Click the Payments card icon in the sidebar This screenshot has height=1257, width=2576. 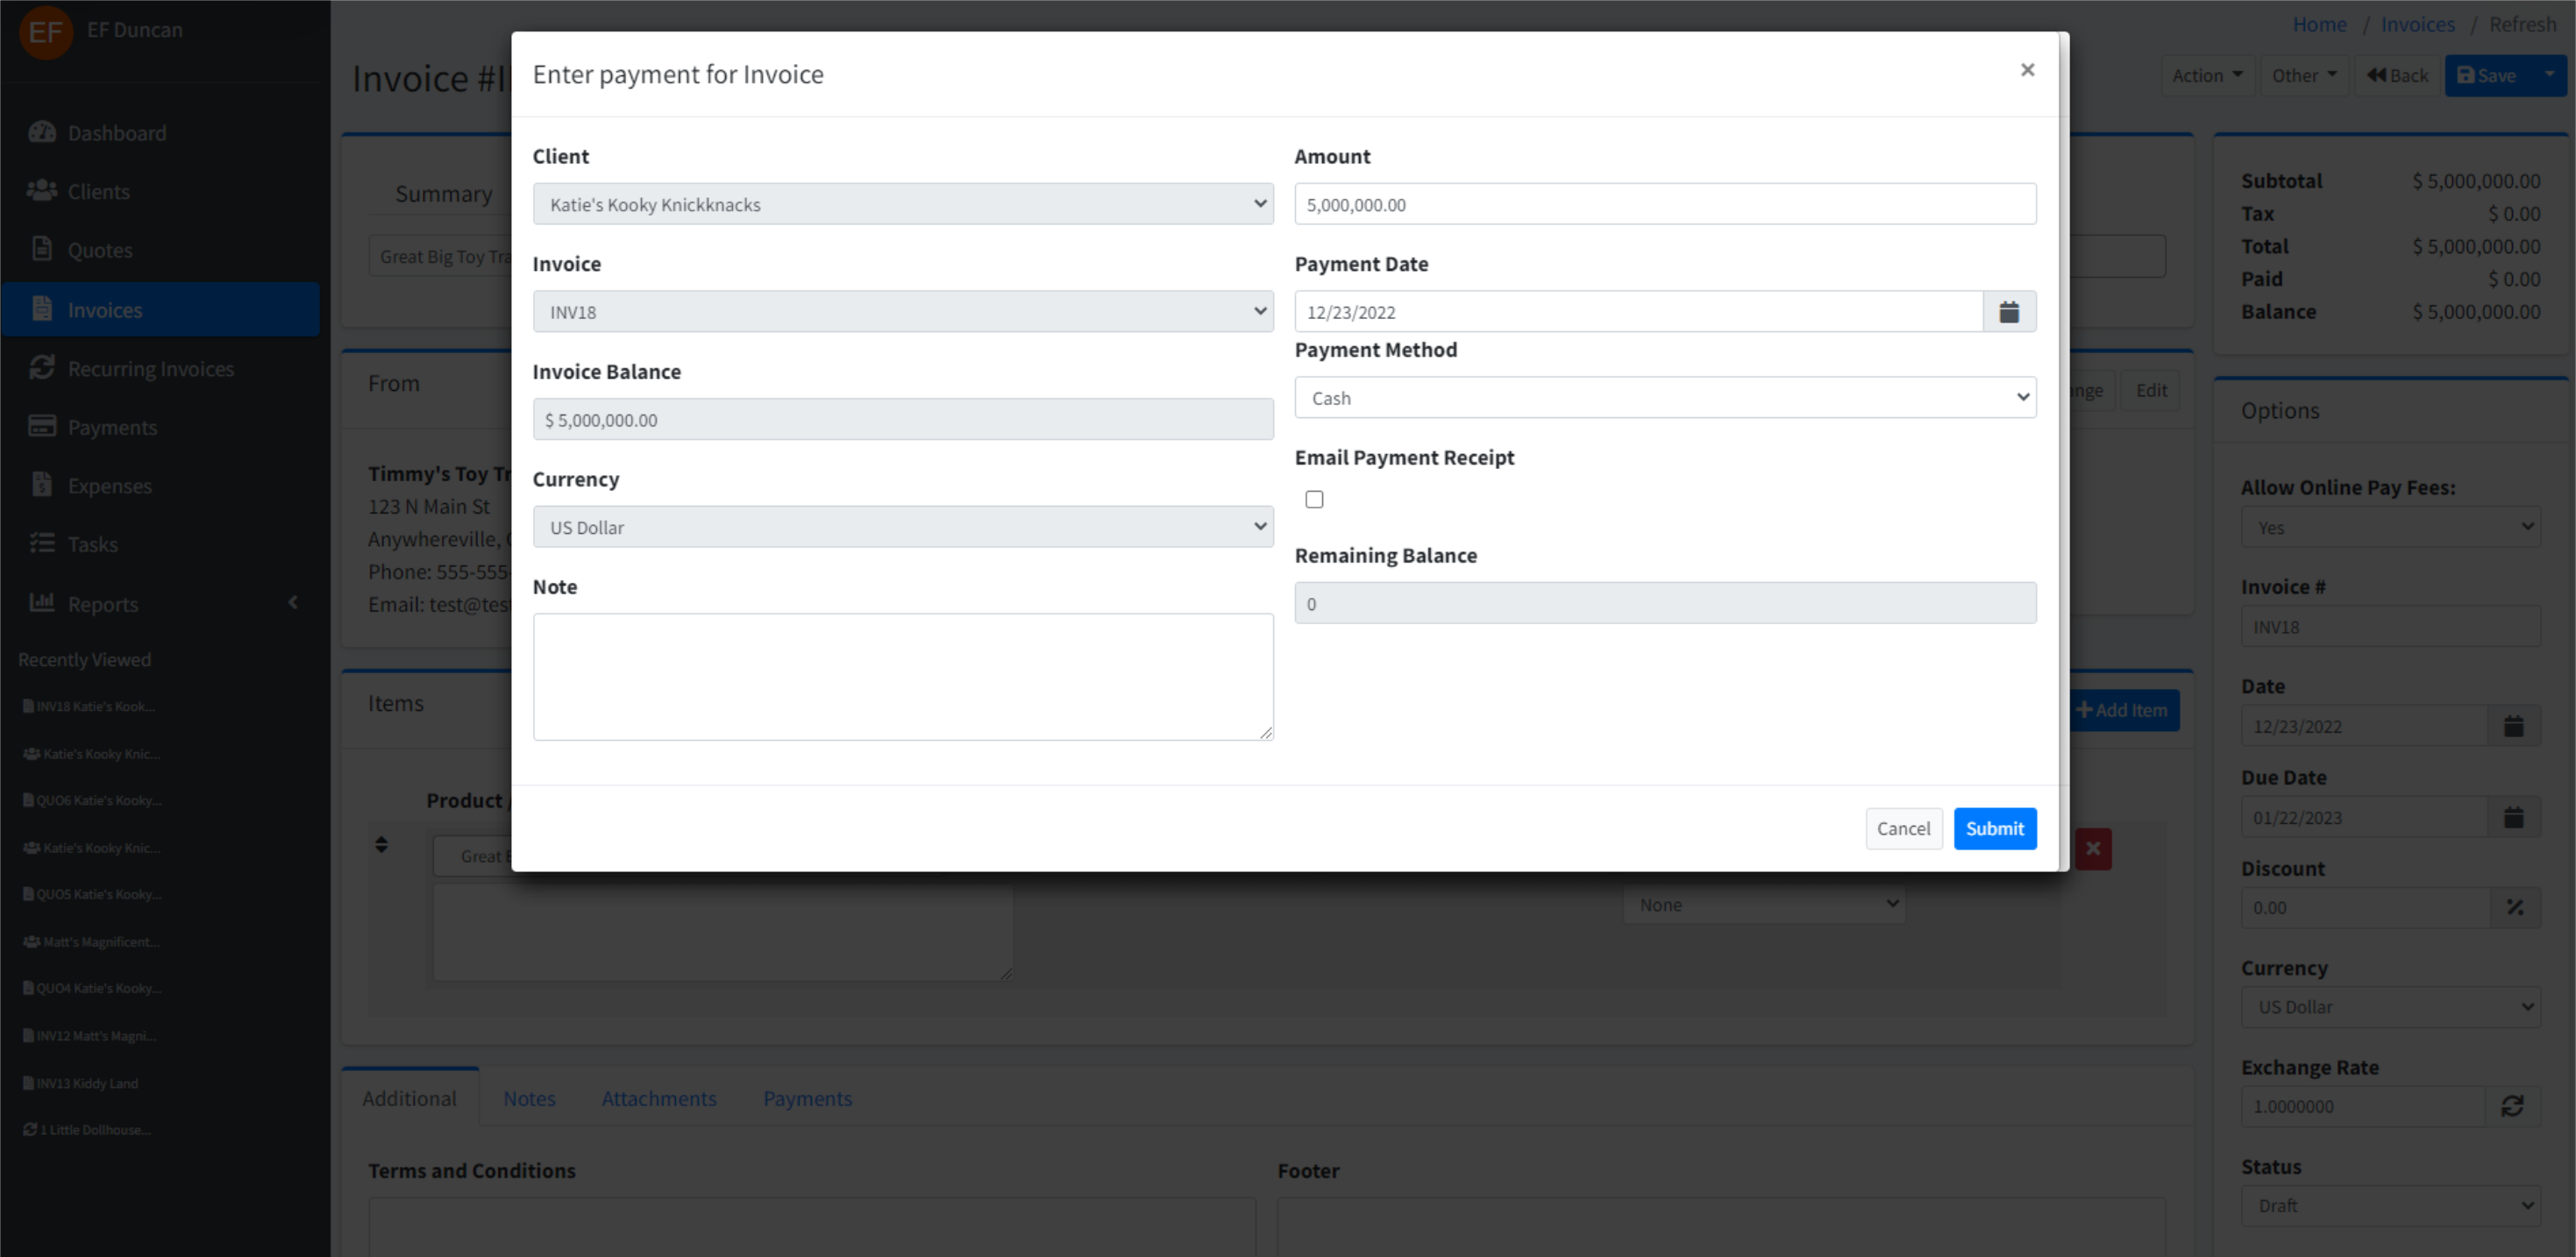tap(42, 427)
